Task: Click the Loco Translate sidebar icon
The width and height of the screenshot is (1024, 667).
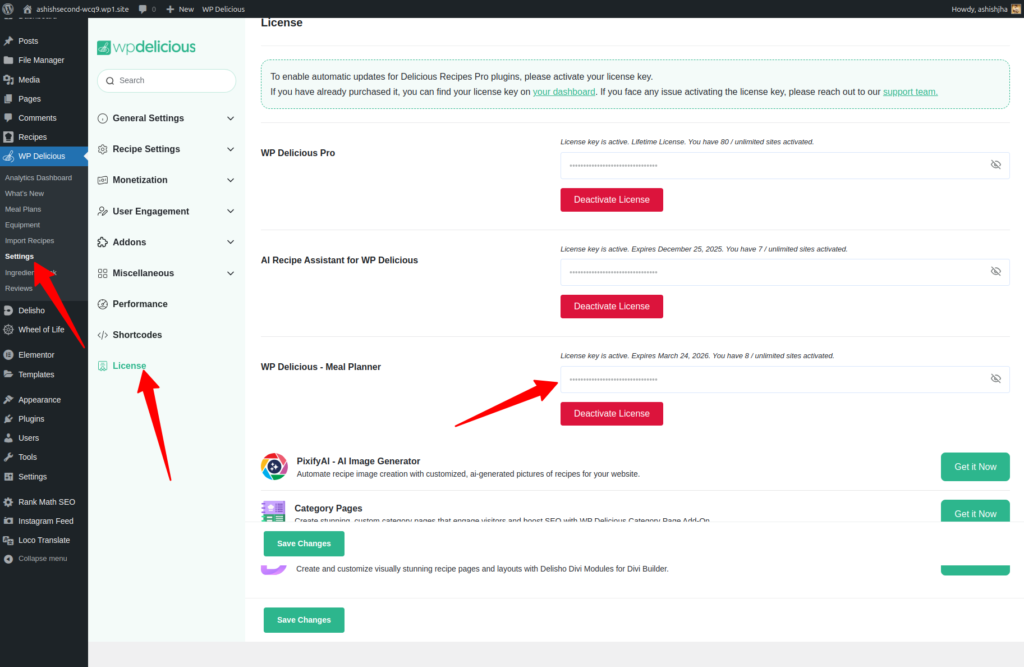Action: [8, 540]
